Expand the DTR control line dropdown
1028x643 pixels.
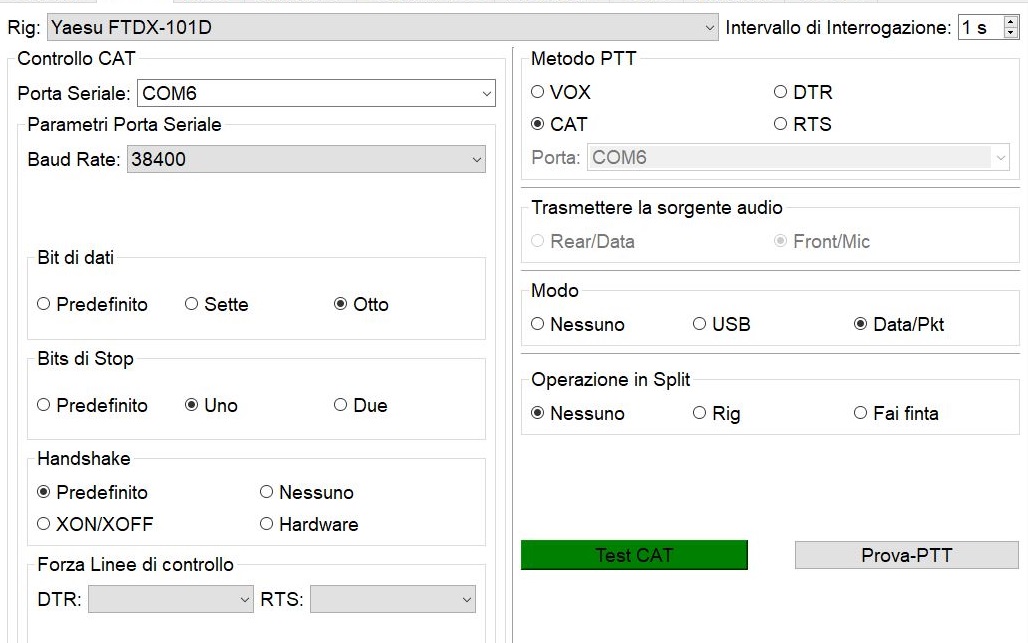[171, 599]
